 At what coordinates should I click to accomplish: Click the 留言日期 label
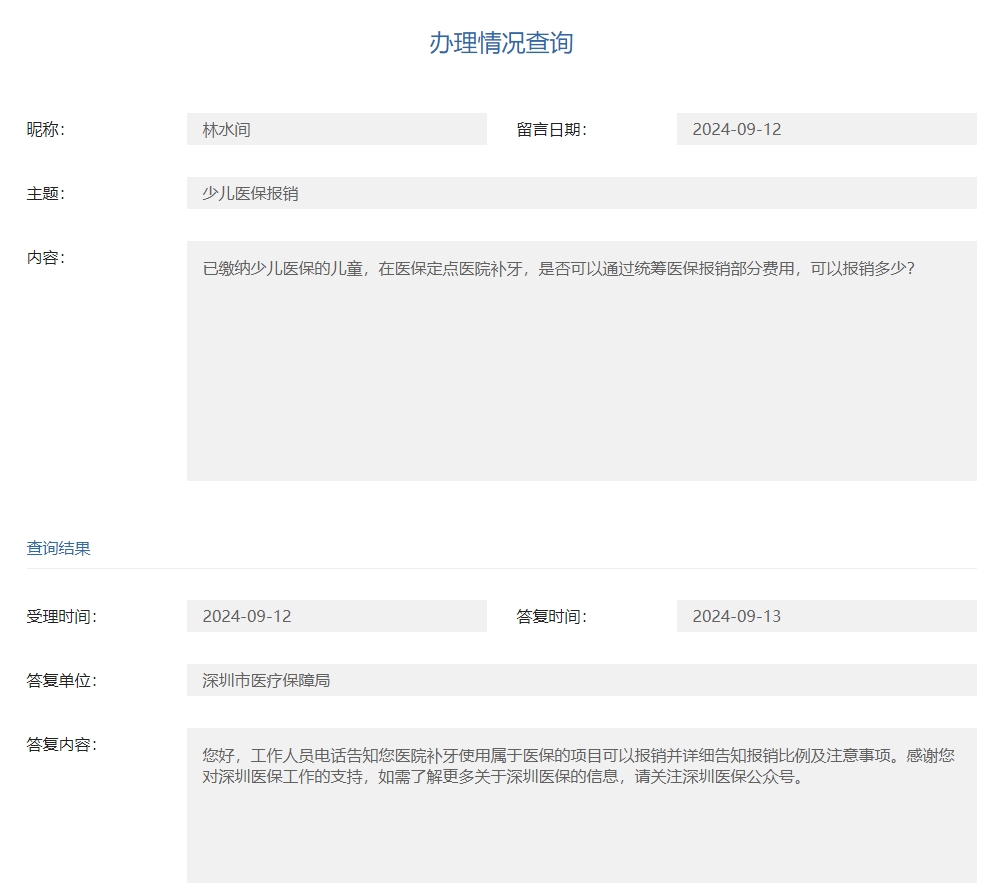click(x=551, y=130)
